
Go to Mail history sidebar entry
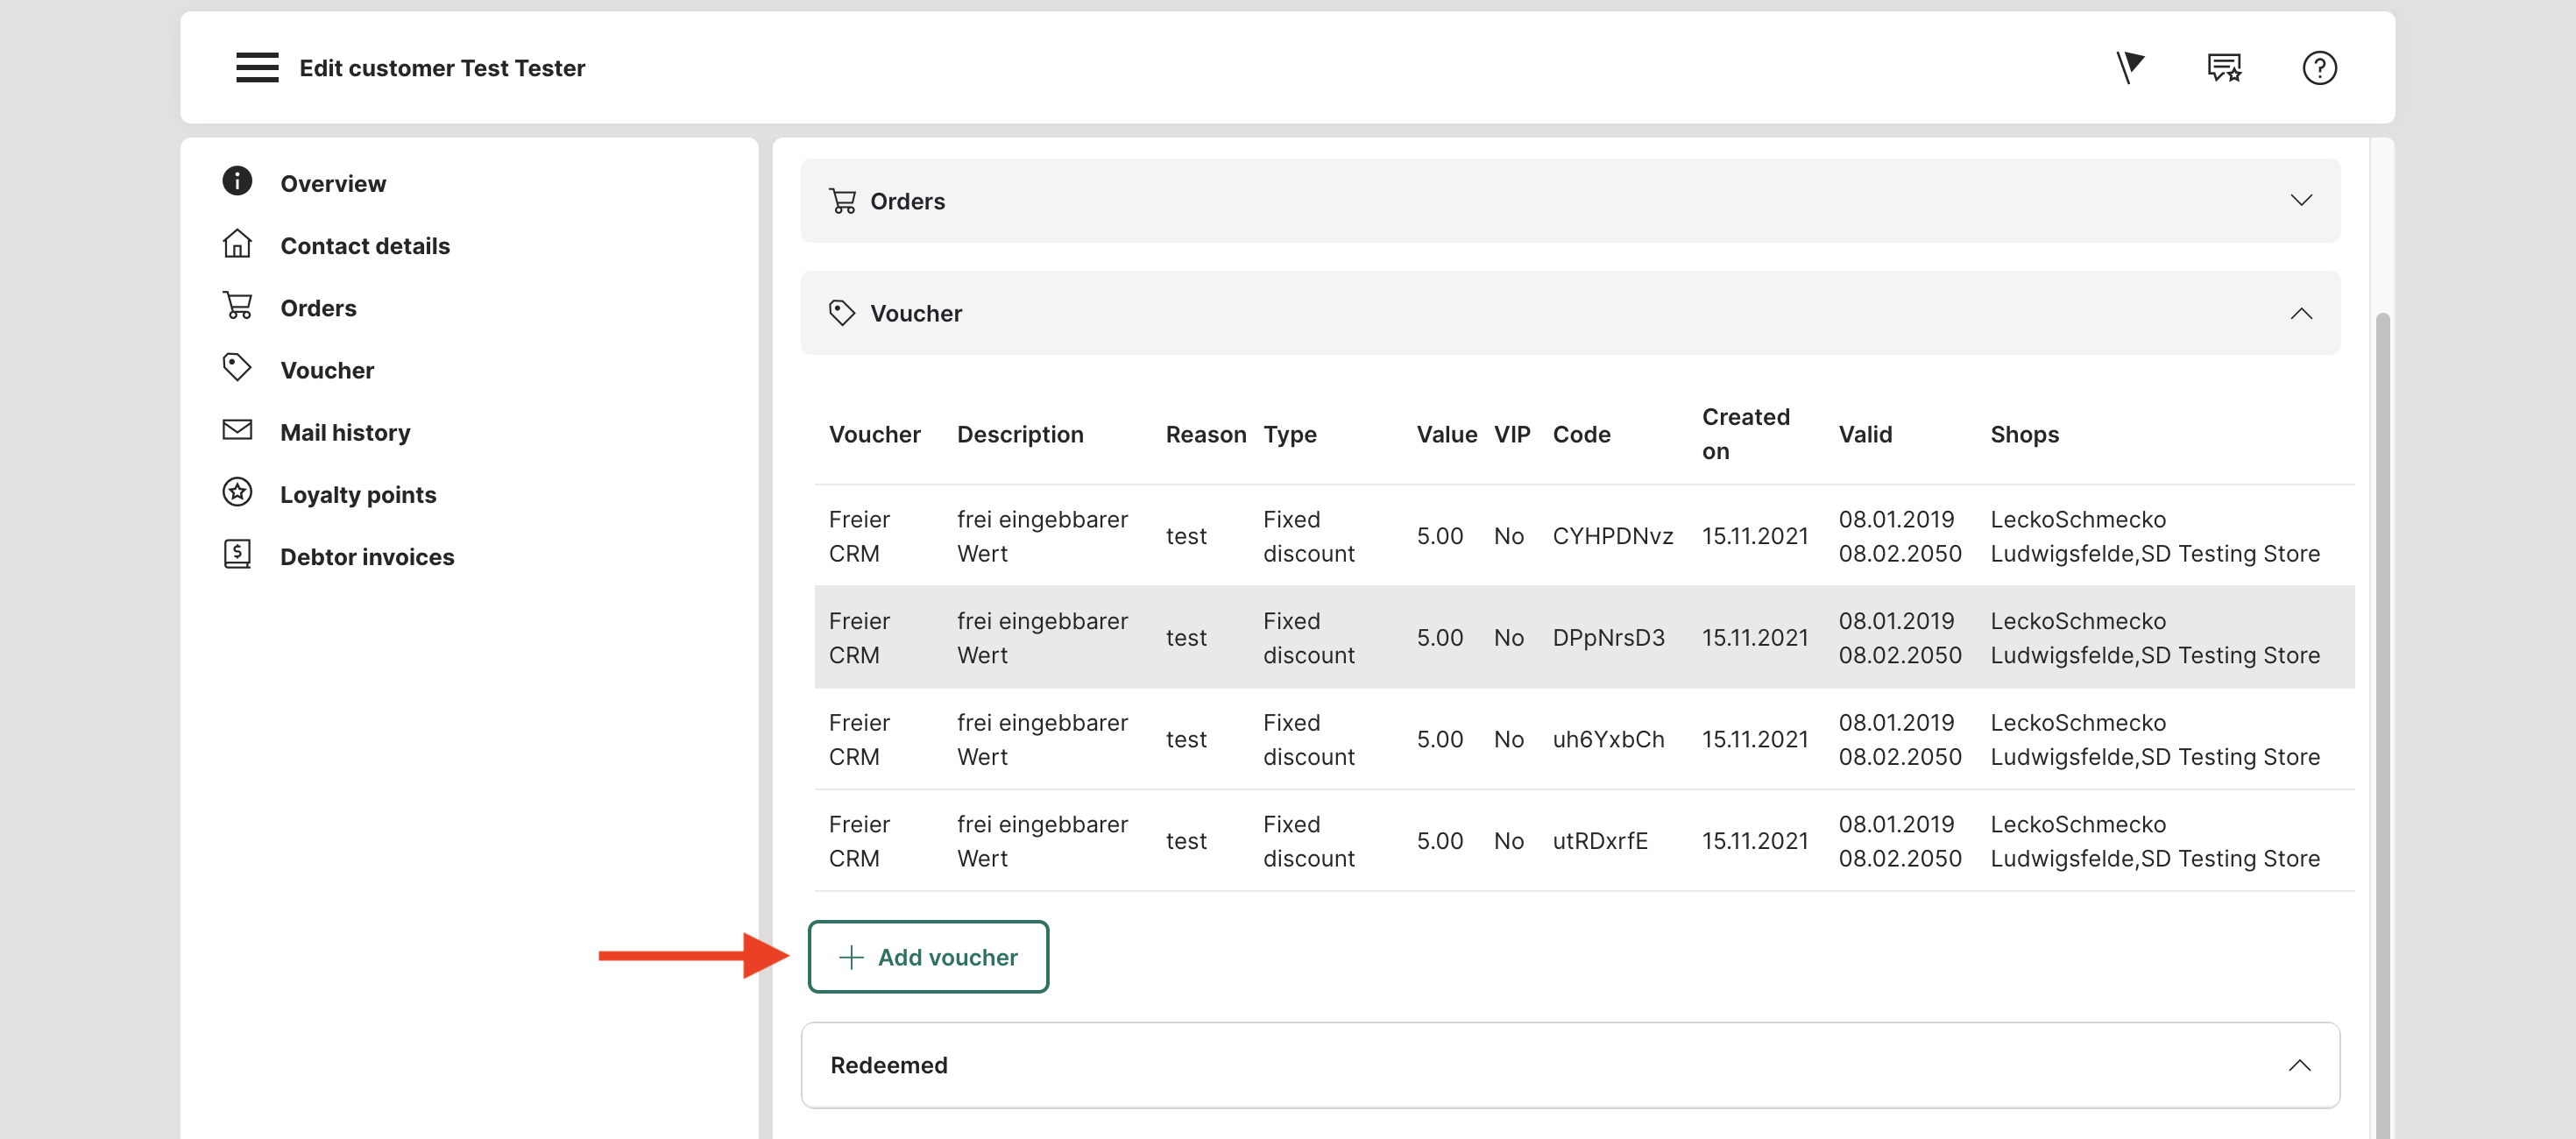[x=345, y=432]
